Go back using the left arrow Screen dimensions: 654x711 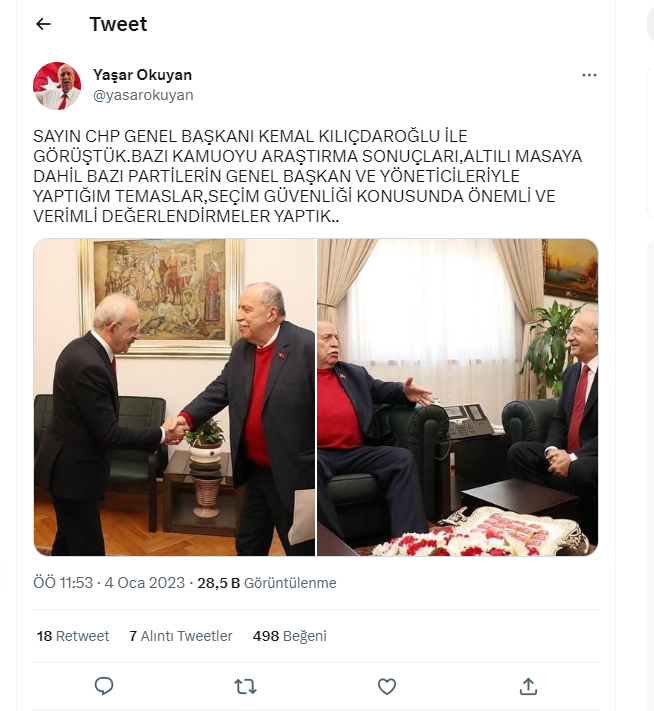[x=43, y=24]
